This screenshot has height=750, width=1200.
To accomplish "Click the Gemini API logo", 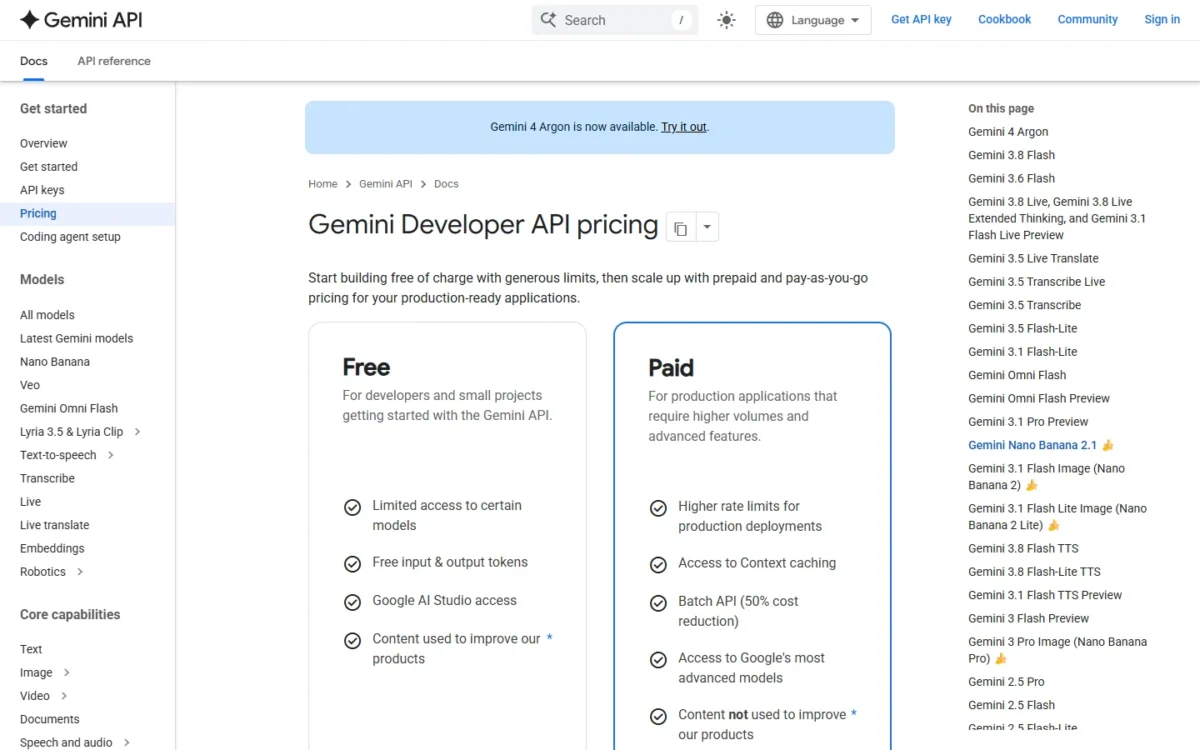I will (x=82, y=19).
